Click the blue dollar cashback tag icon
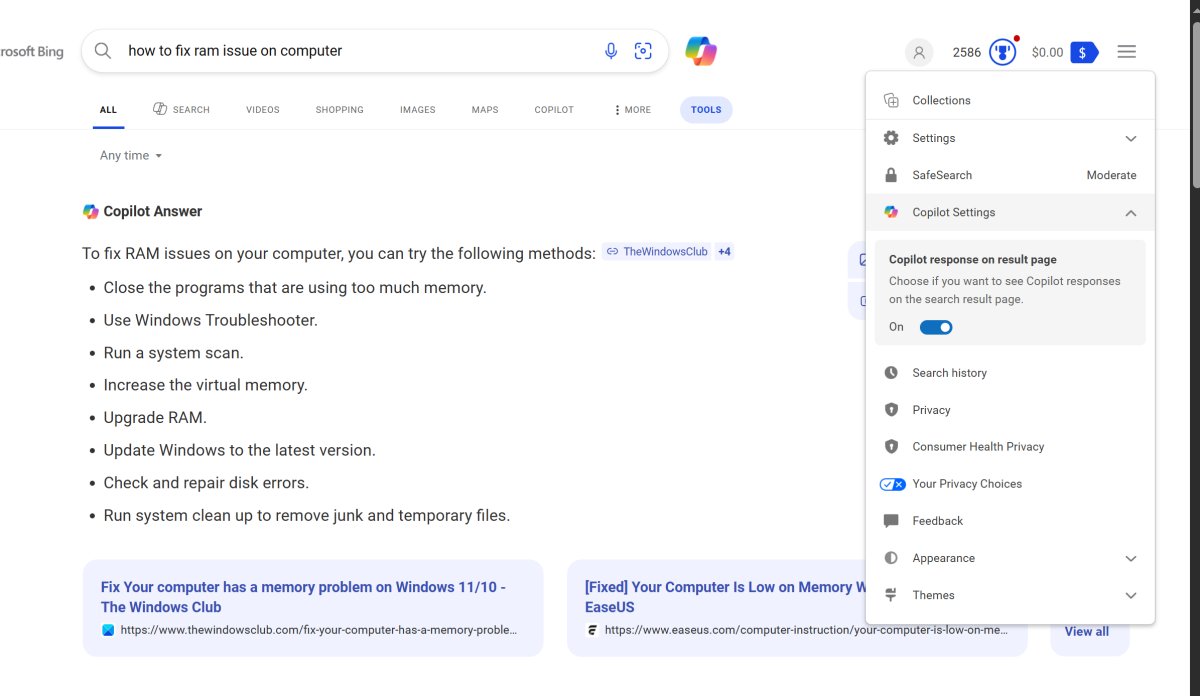1200x696 pixels. (1084, 52)
